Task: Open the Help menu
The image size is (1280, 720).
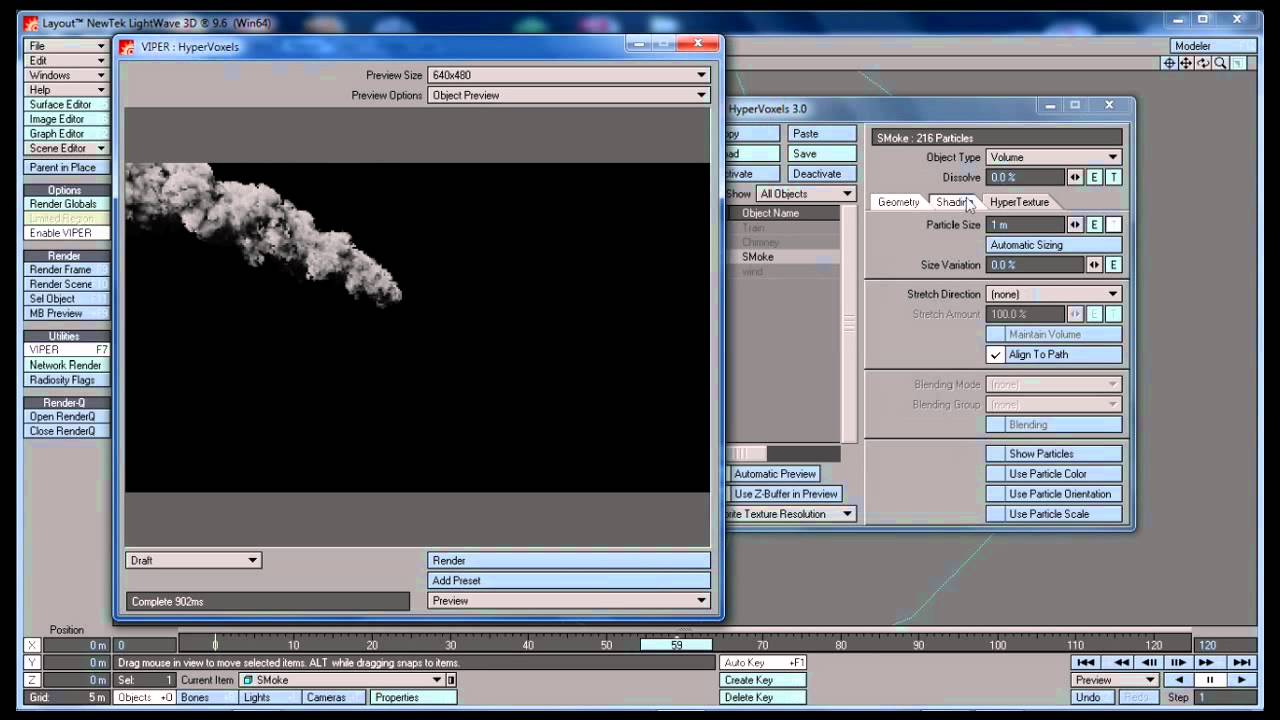Action: 66,90
